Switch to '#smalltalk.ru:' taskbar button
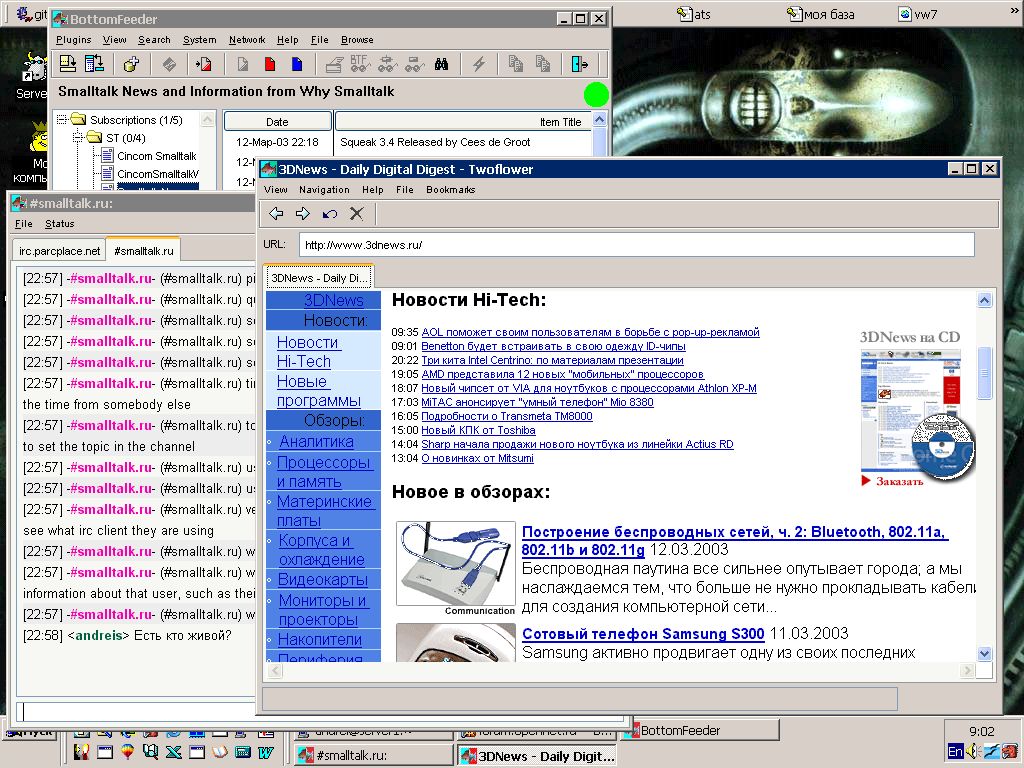1024x768 pixels. (x=373, y=755)
